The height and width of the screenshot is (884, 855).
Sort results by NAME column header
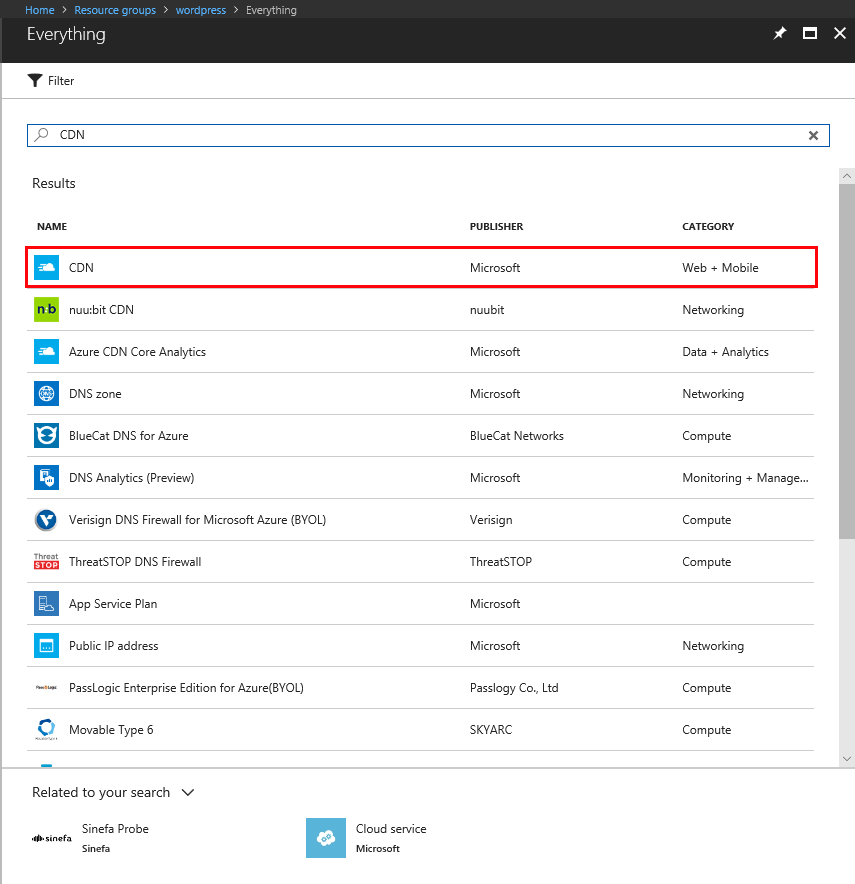point(52,226)
